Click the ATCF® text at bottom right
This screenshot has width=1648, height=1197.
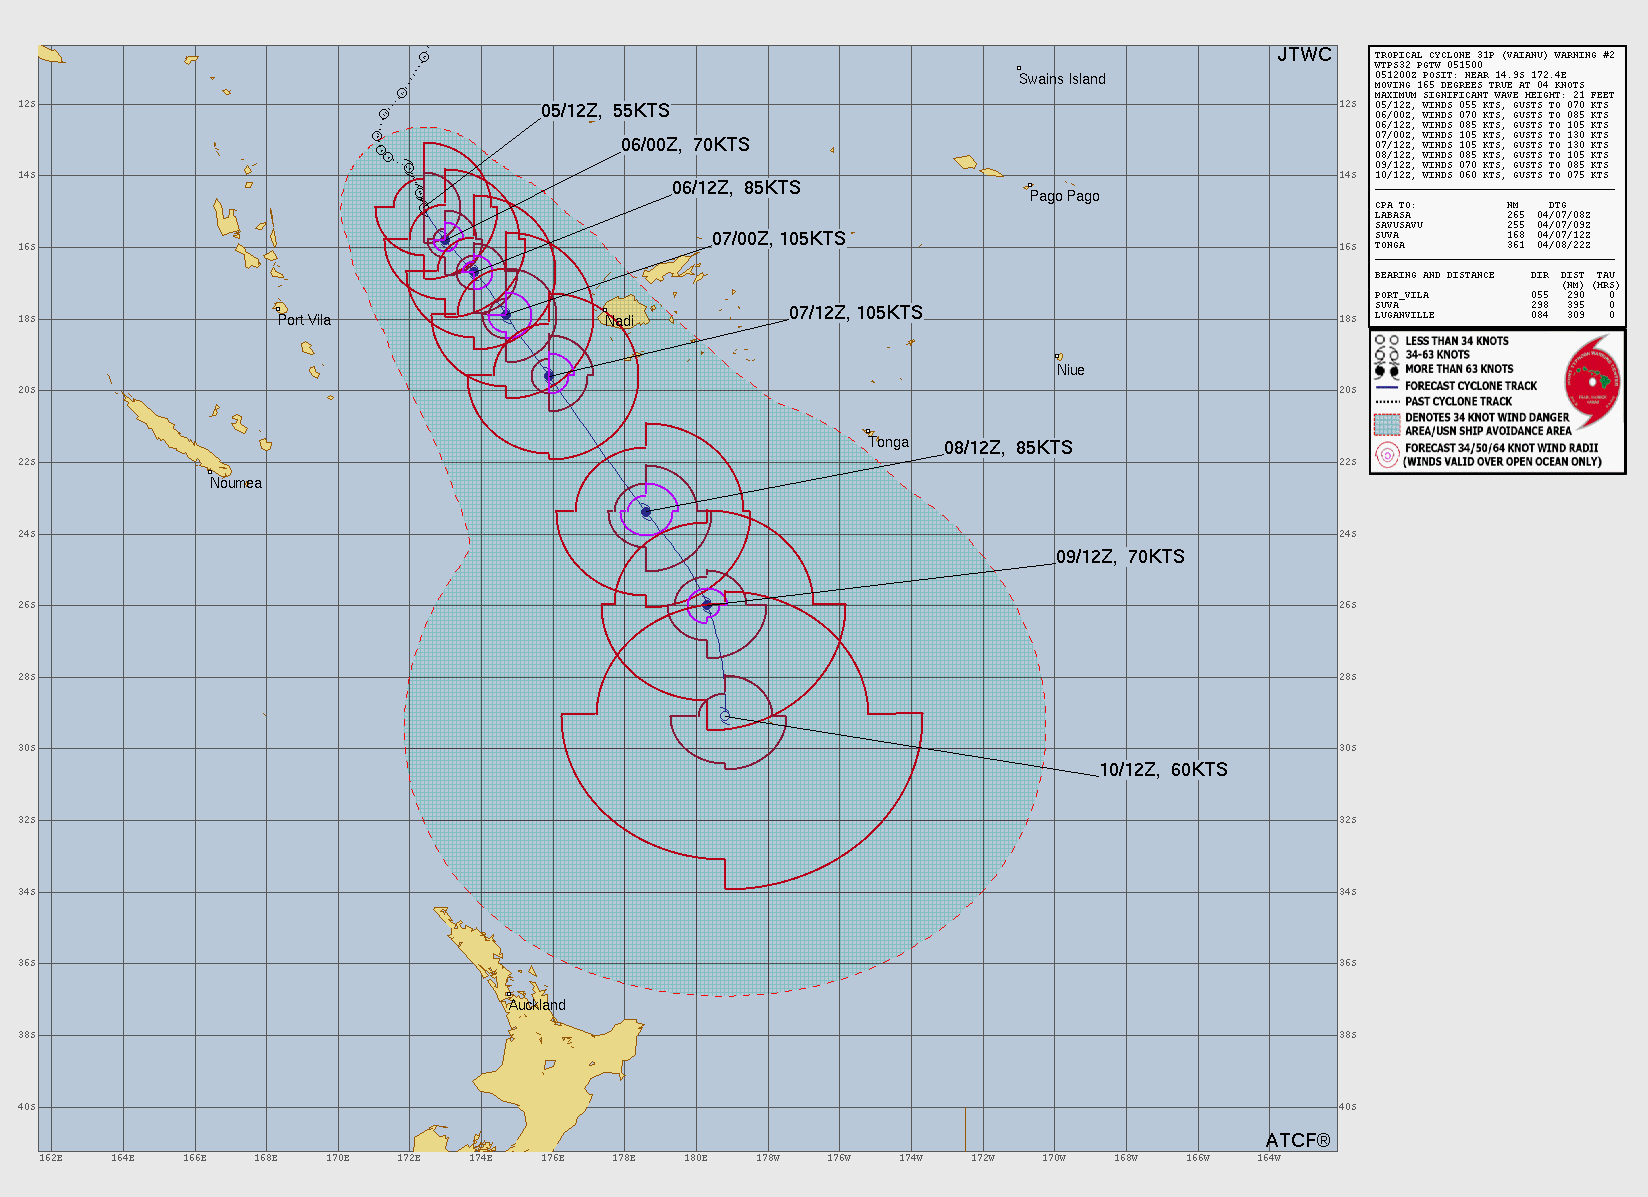1297,1140
